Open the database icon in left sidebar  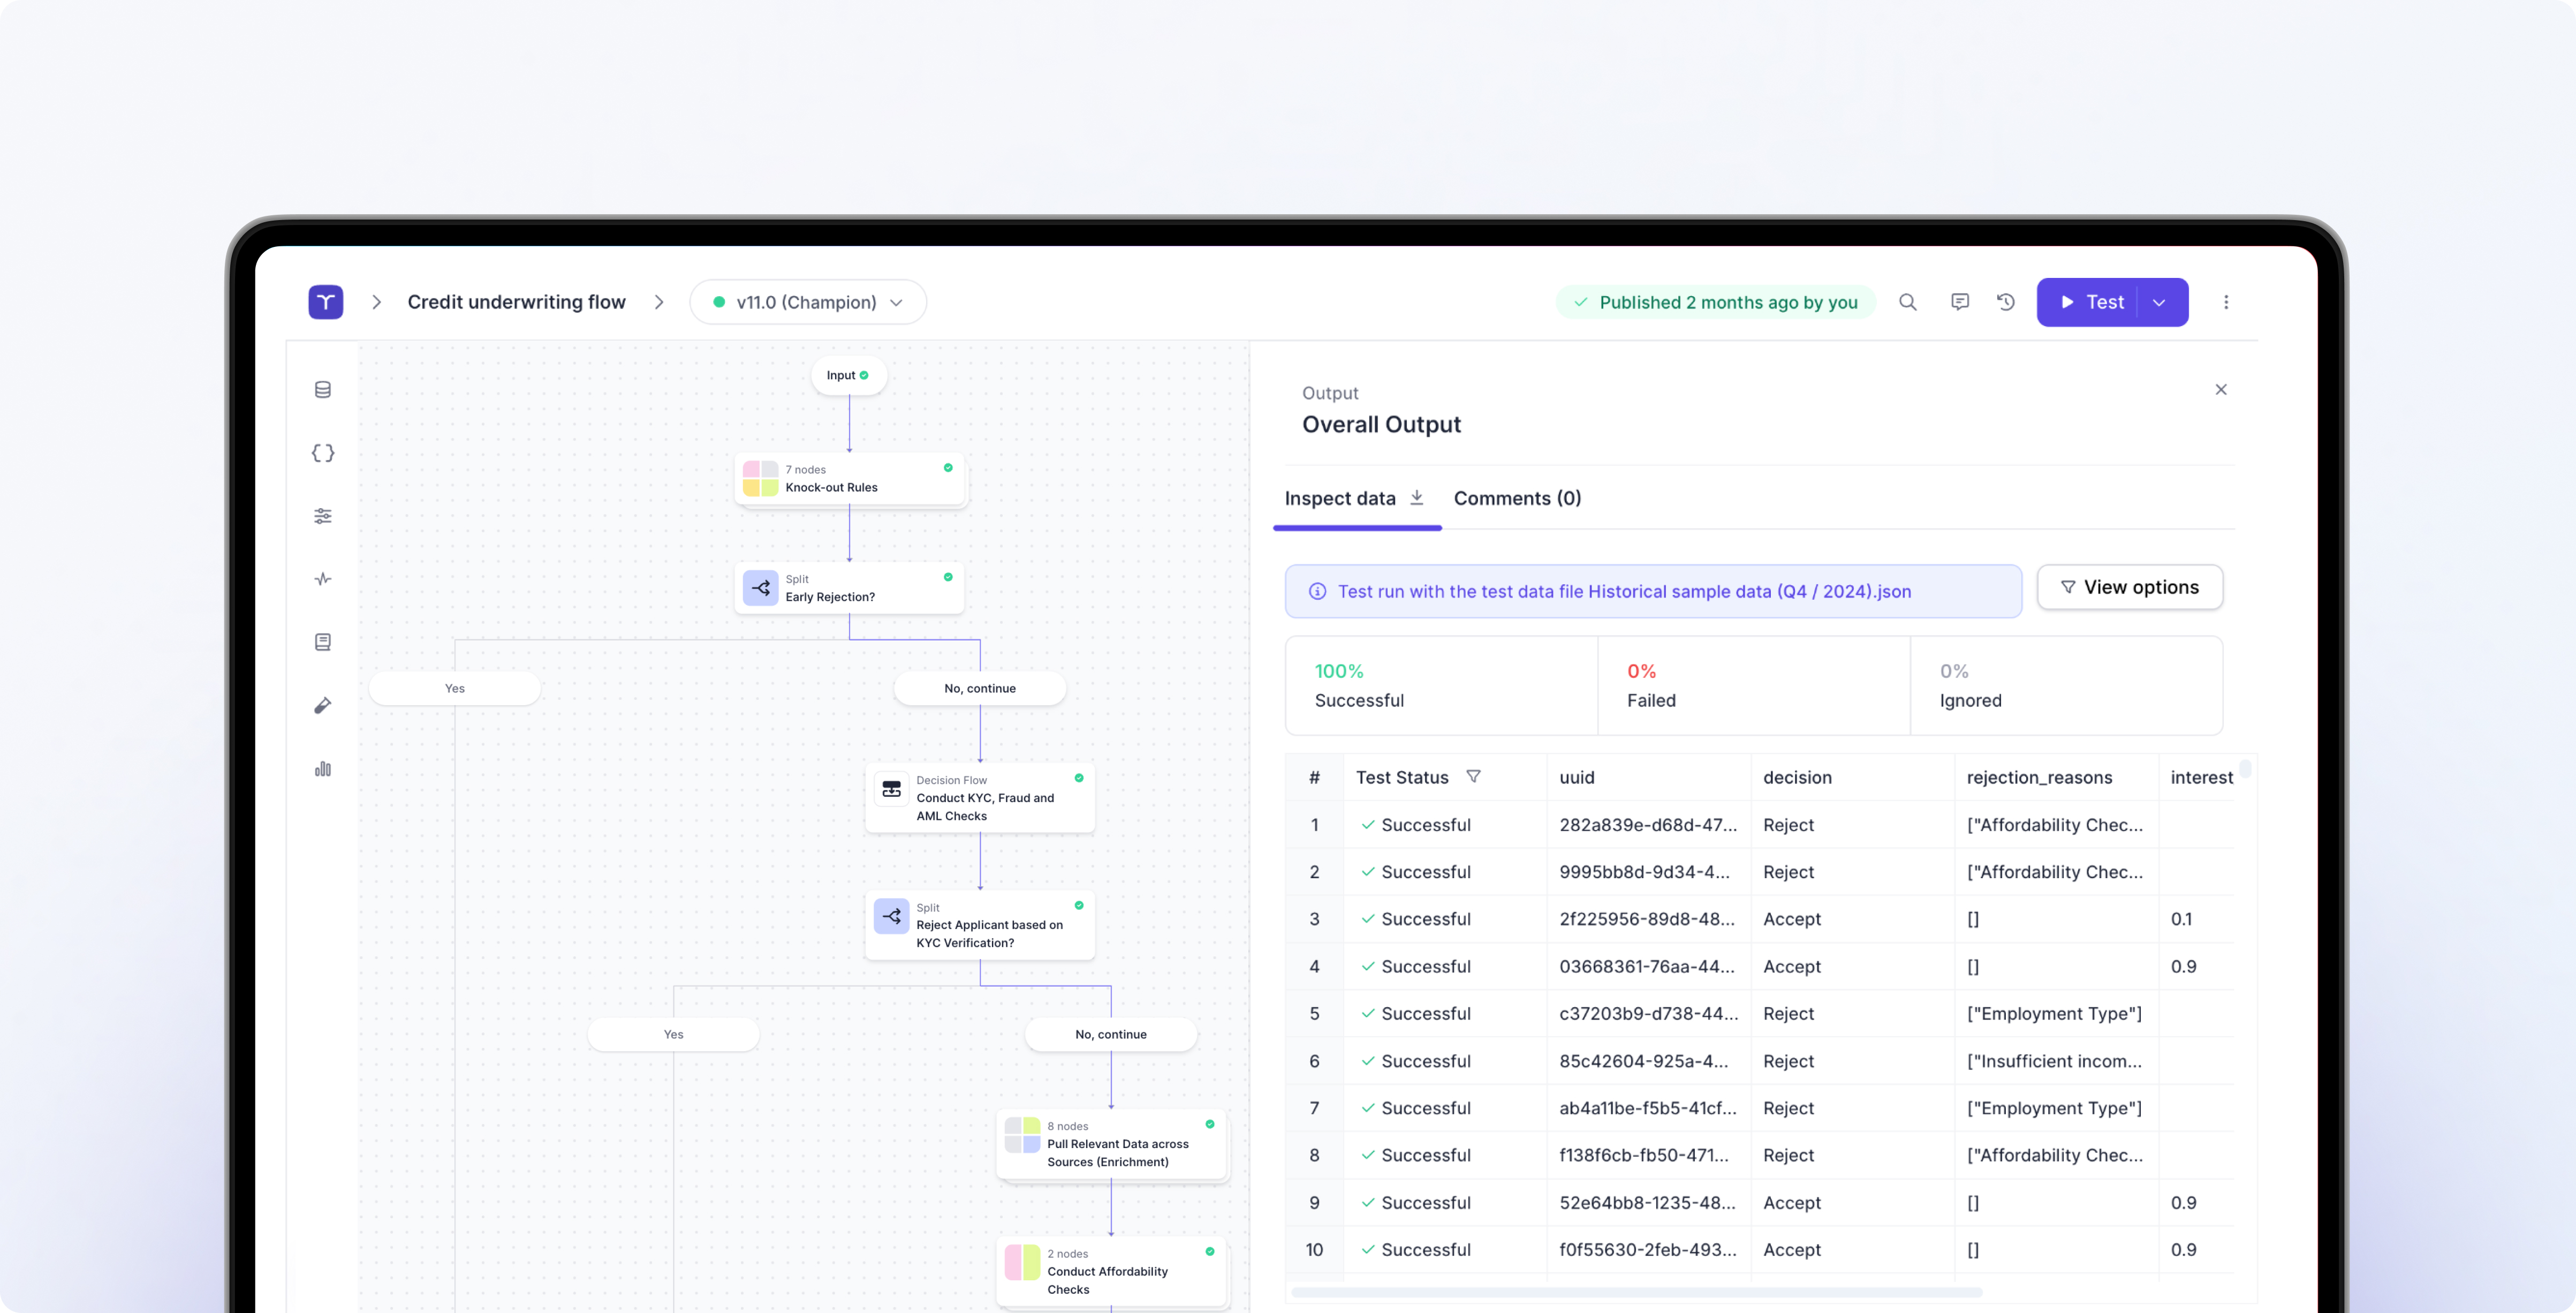[322, 390]
